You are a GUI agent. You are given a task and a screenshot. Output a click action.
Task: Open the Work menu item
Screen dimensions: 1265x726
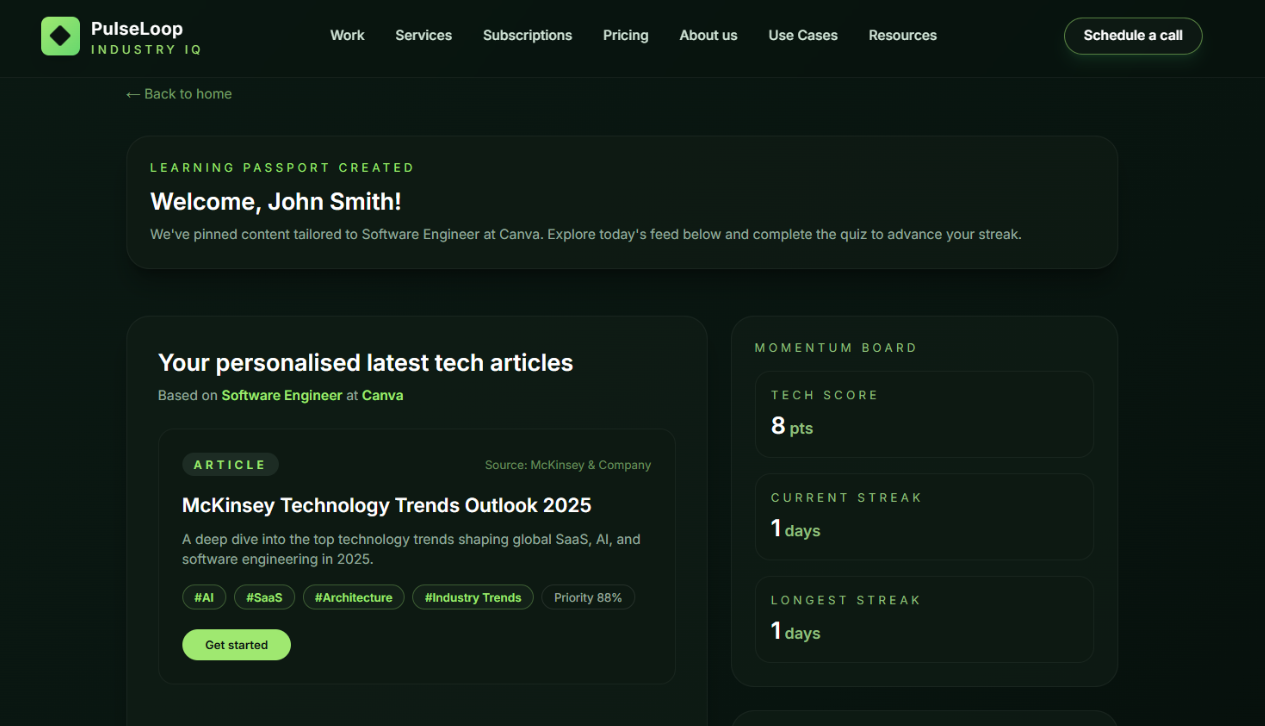[x=347, y=35]
